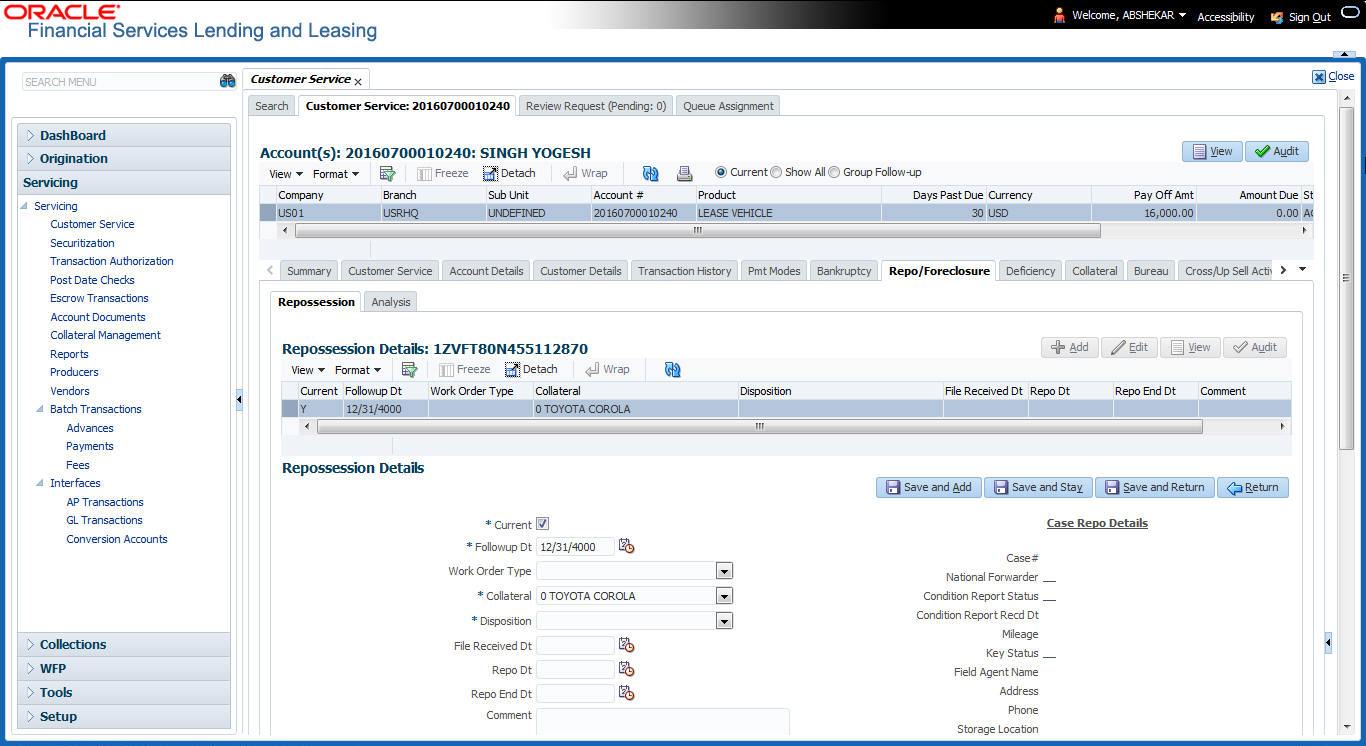Collapse the Batch Transactions tree node
The width and height of the screenshot is (1366, 746).
41,409
